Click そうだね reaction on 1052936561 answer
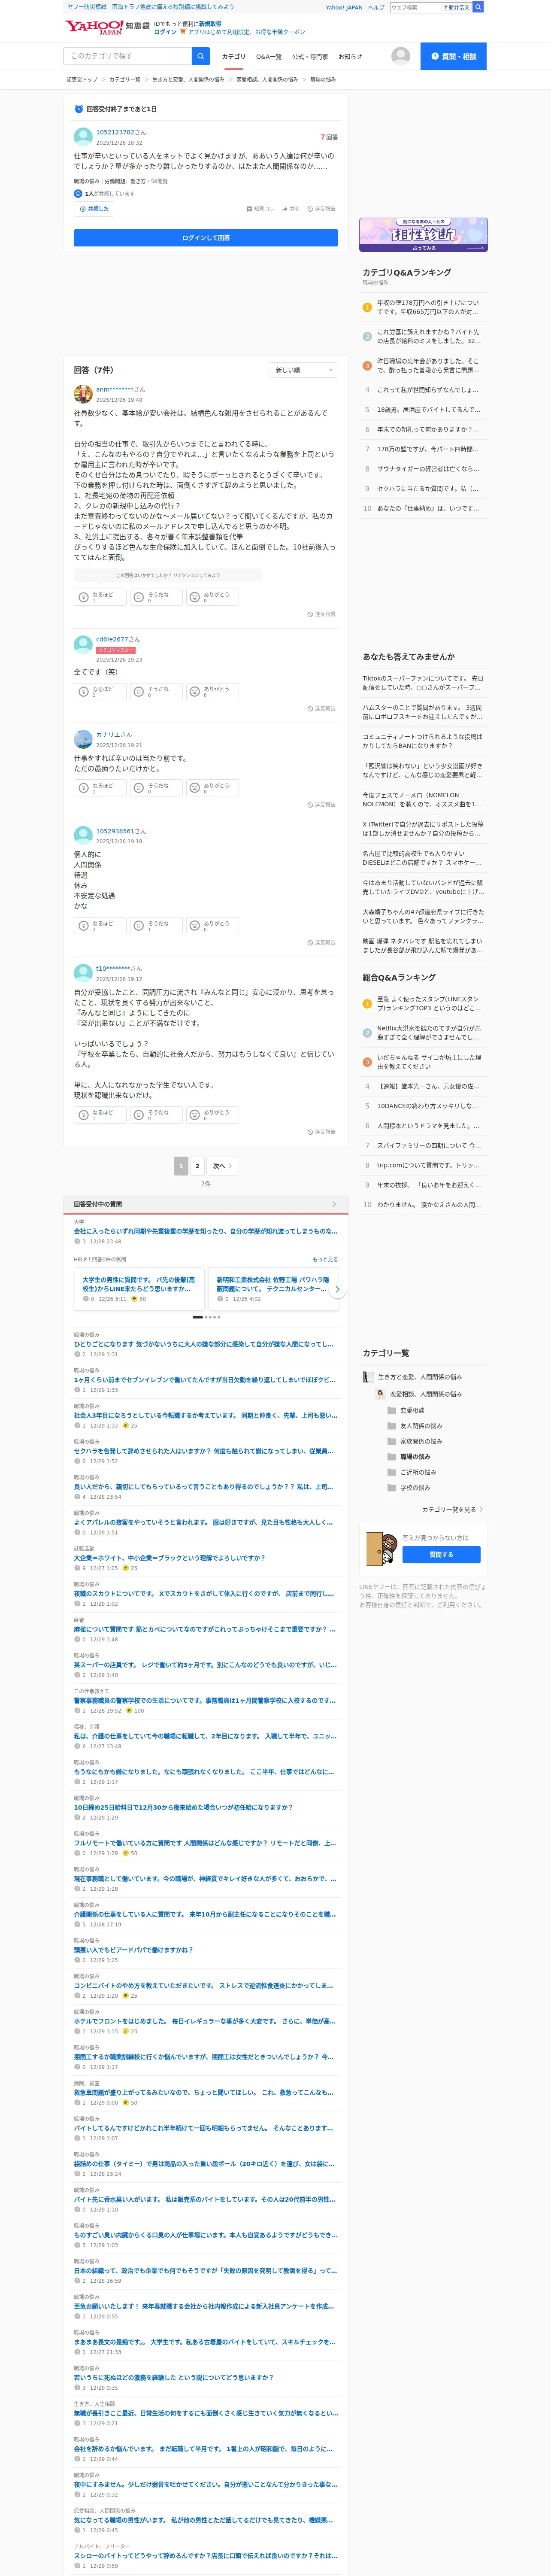 [156, 926]
